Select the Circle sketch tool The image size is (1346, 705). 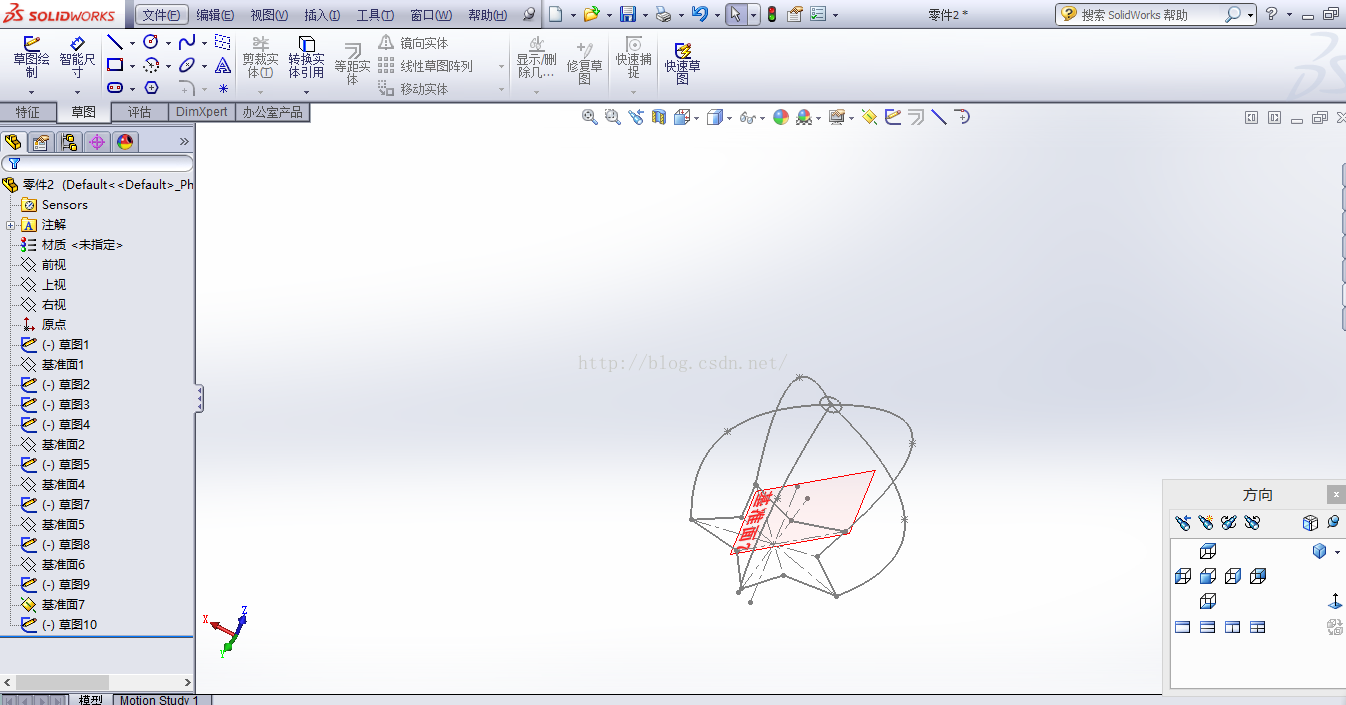[x=150, y=42]
